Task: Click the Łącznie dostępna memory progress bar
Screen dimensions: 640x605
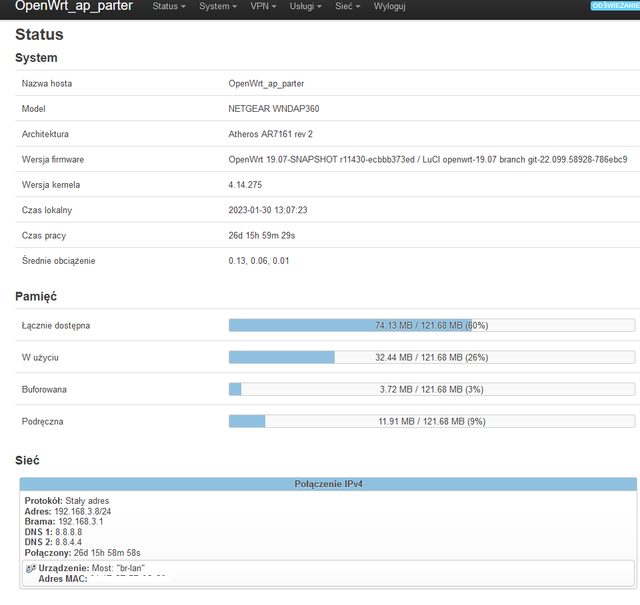Action: [x=432, y=325]
